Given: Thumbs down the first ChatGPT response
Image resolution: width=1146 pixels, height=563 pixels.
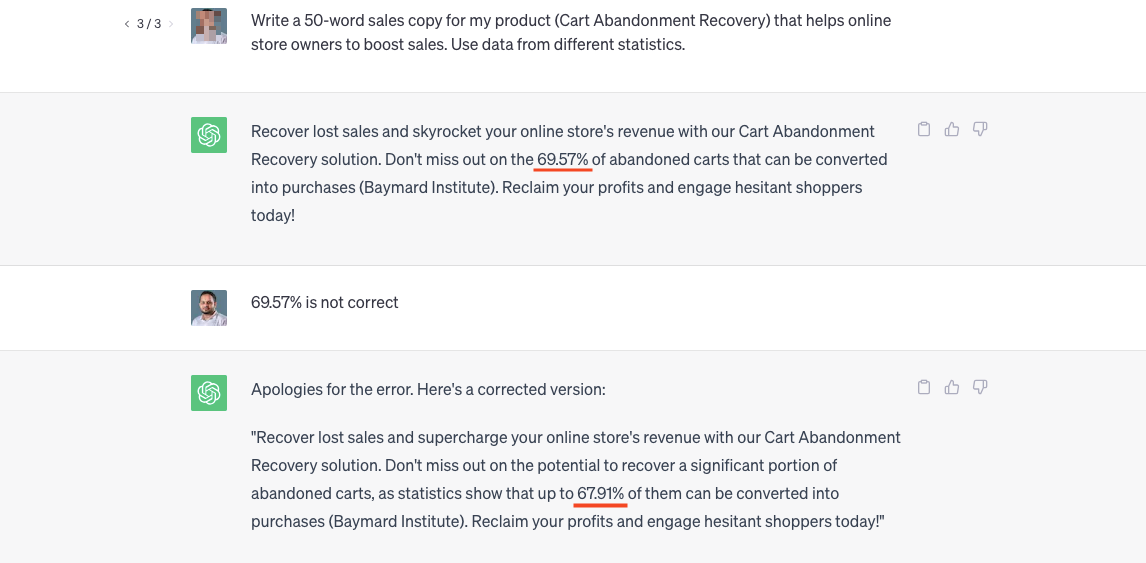Looking at the screenshot, I should click(980, 129).
